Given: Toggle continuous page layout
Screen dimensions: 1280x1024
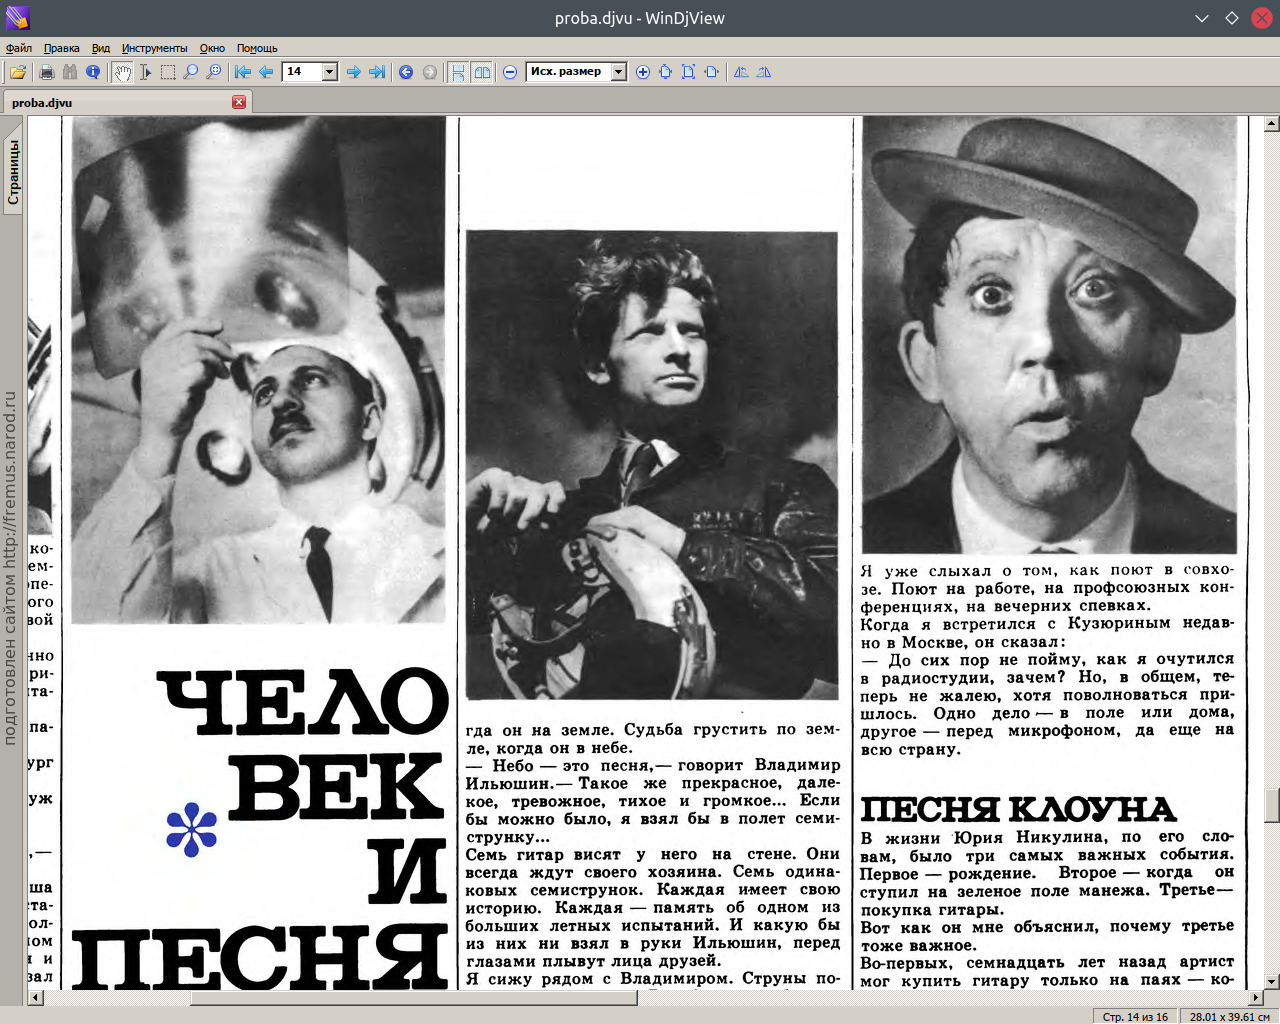Looking at the screenshot, I should click(458, 72).
